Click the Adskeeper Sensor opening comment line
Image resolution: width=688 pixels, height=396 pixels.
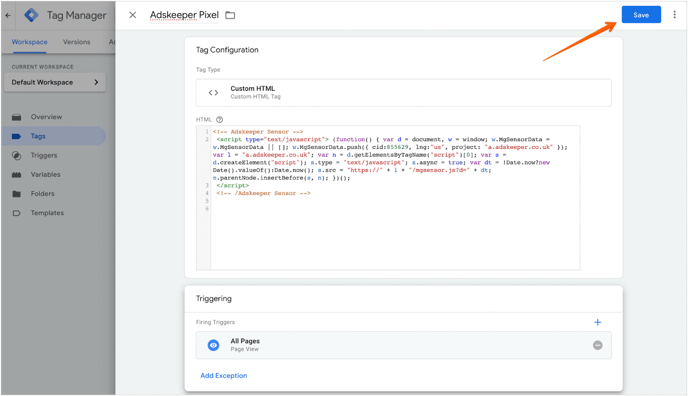click(x=258, y=132)
